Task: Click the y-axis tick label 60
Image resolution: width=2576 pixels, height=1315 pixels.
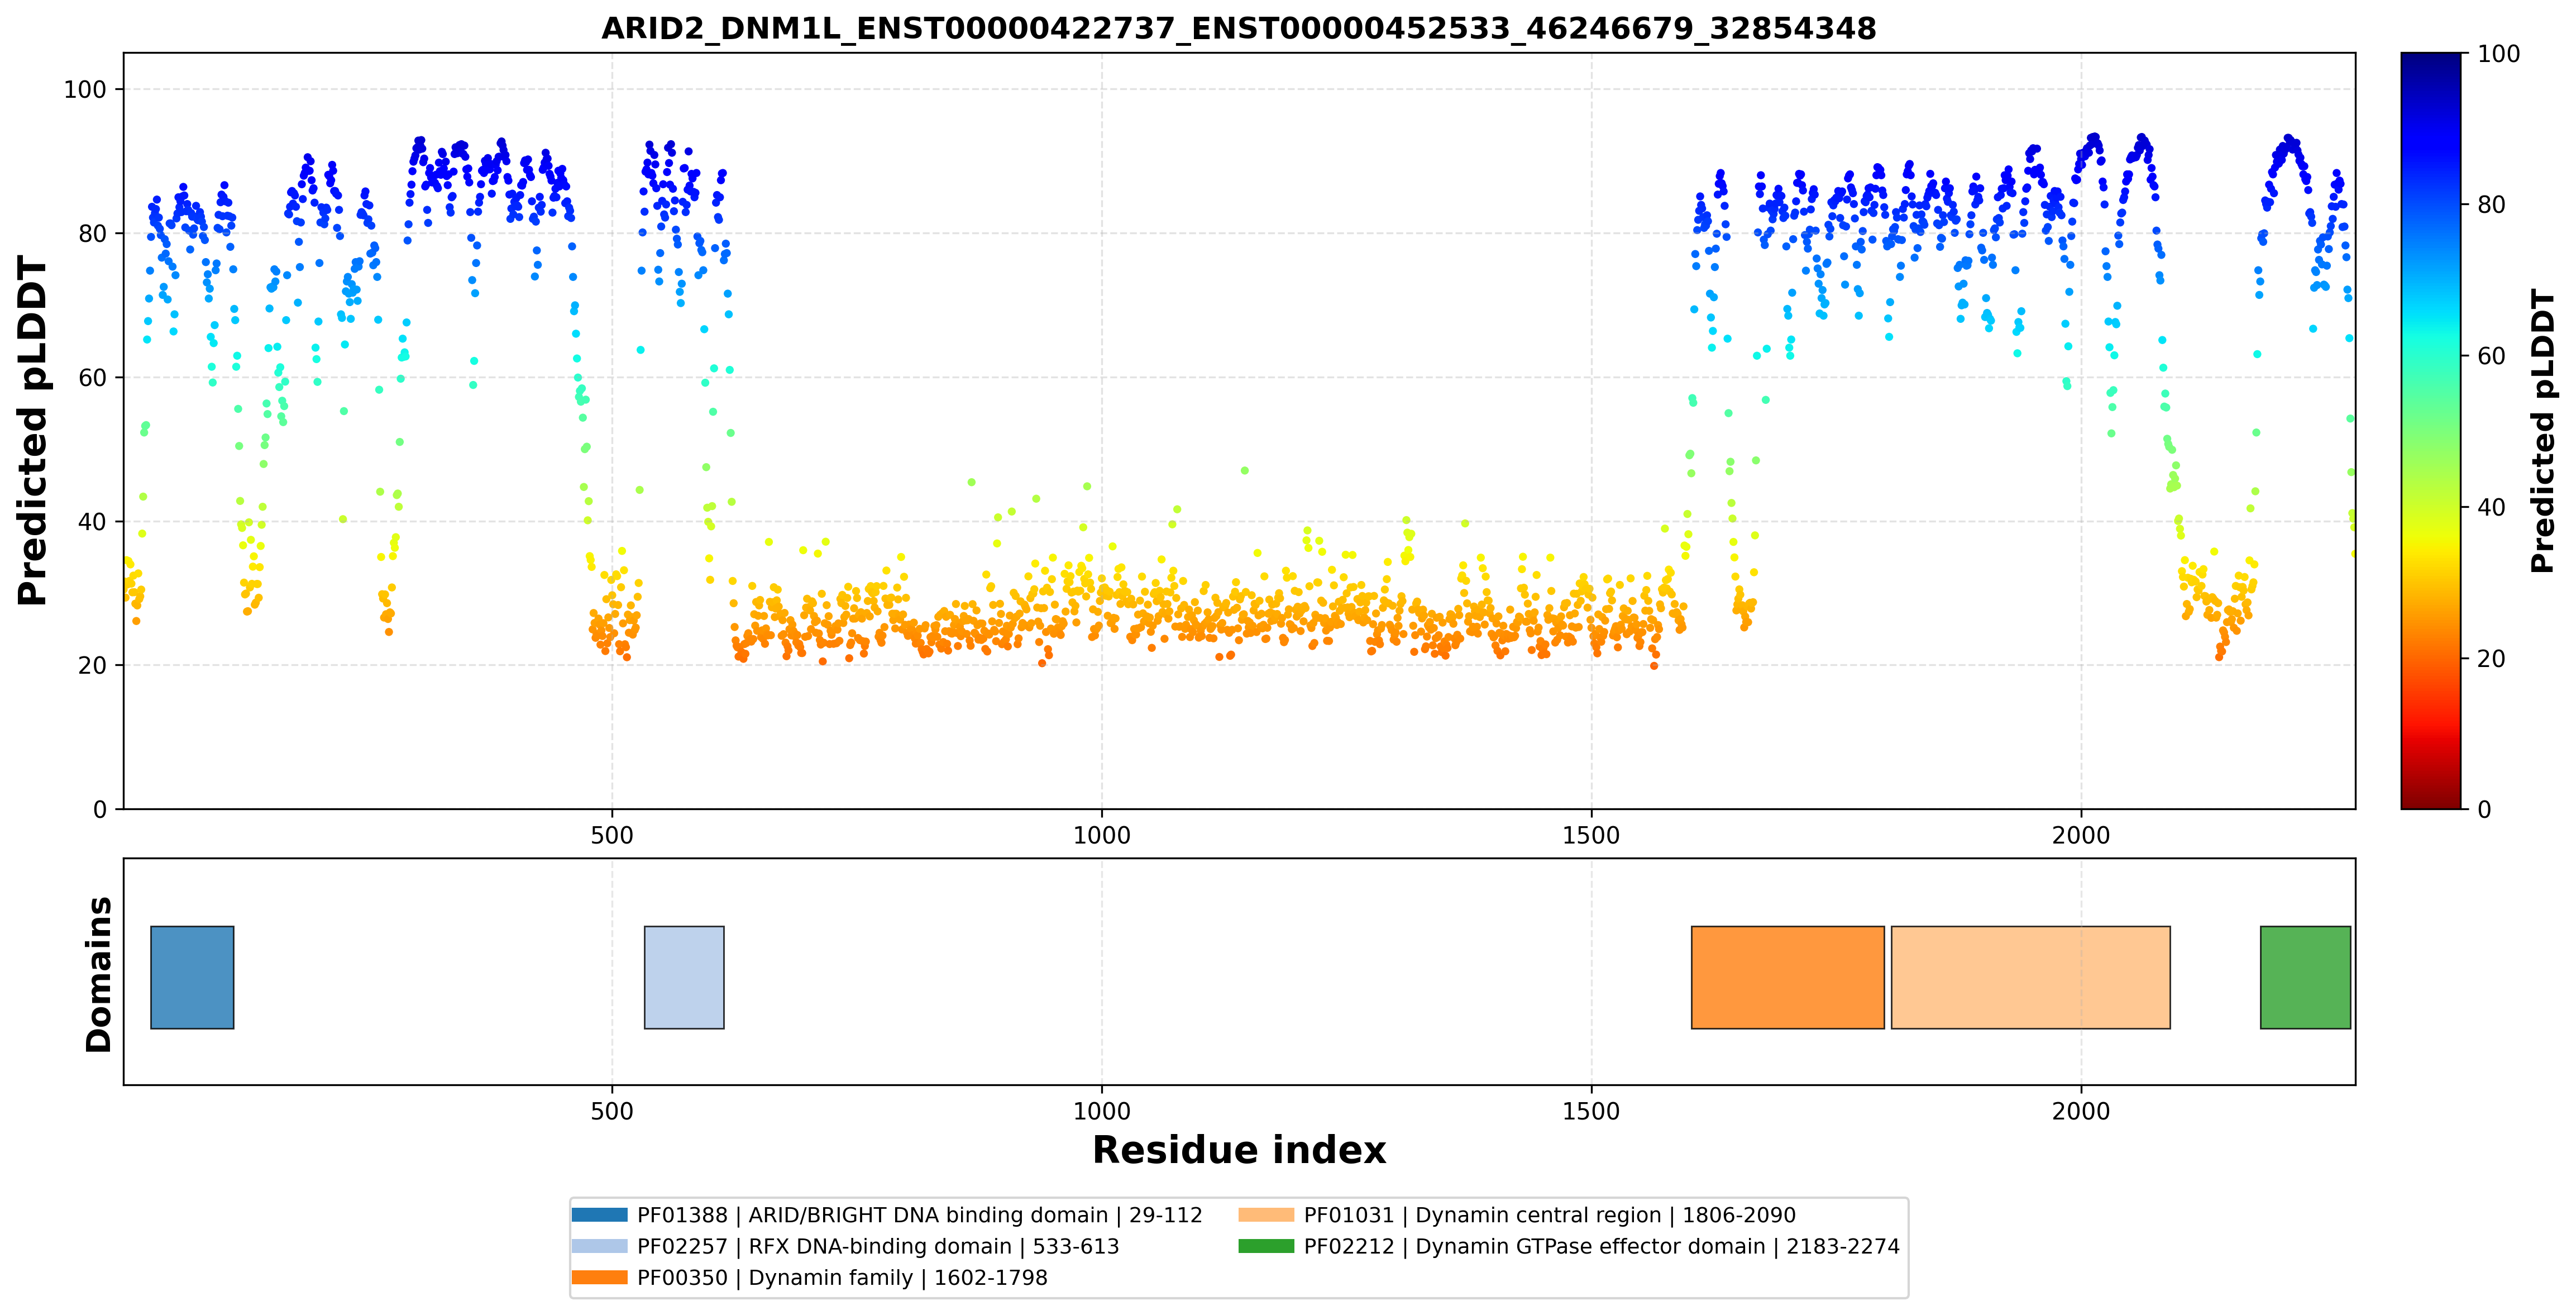Action: tap(92, 378)
